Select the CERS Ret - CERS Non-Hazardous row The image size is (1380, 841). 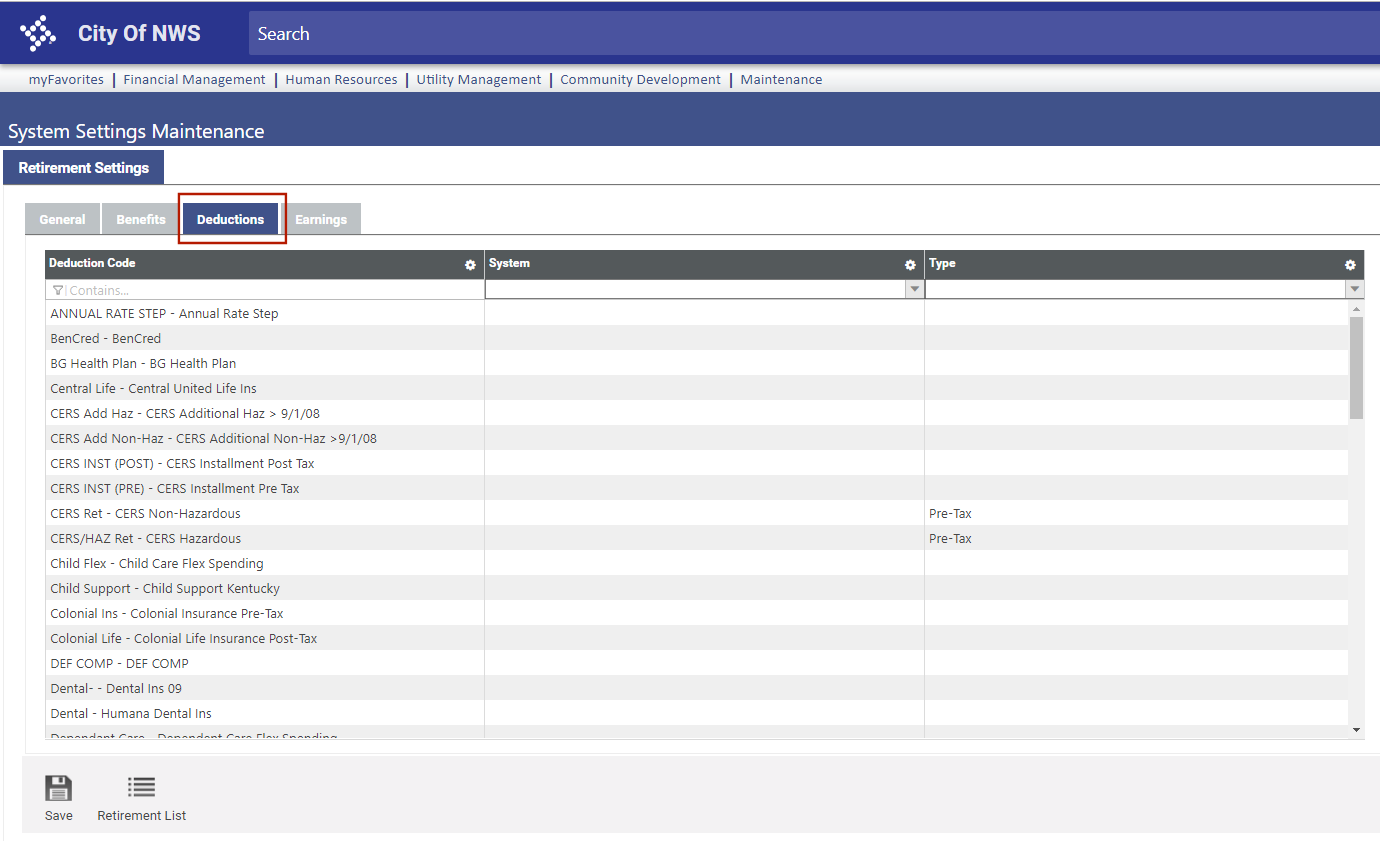(x=146, y=514)
